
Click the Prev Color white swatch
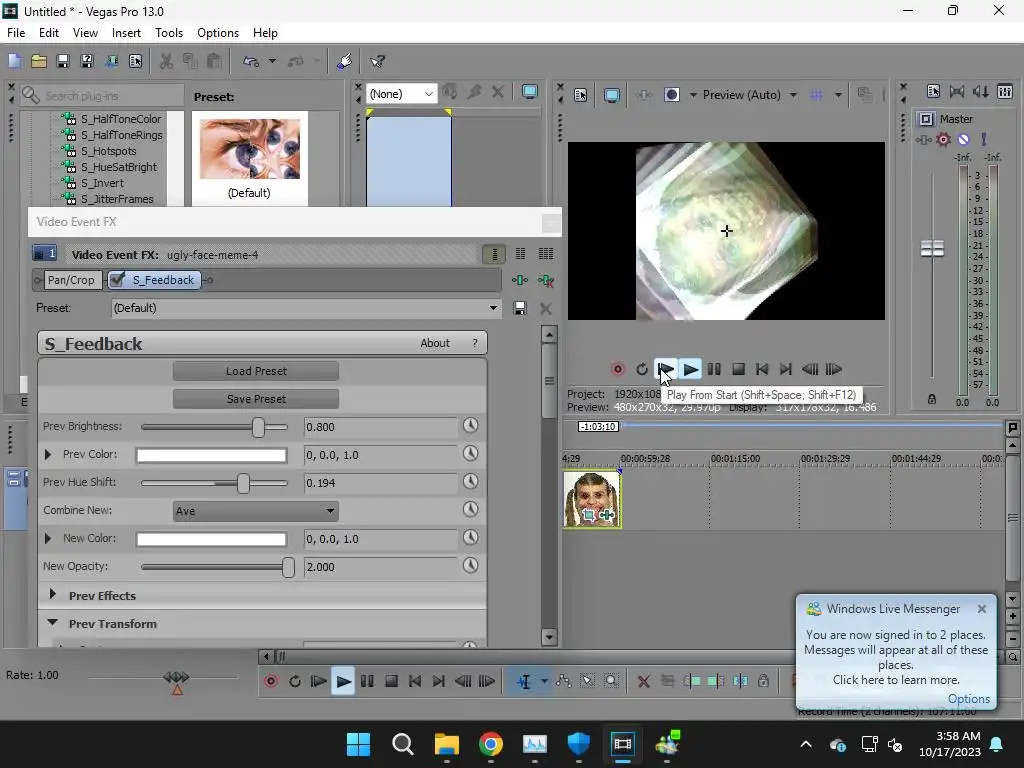tap(211, 455)
